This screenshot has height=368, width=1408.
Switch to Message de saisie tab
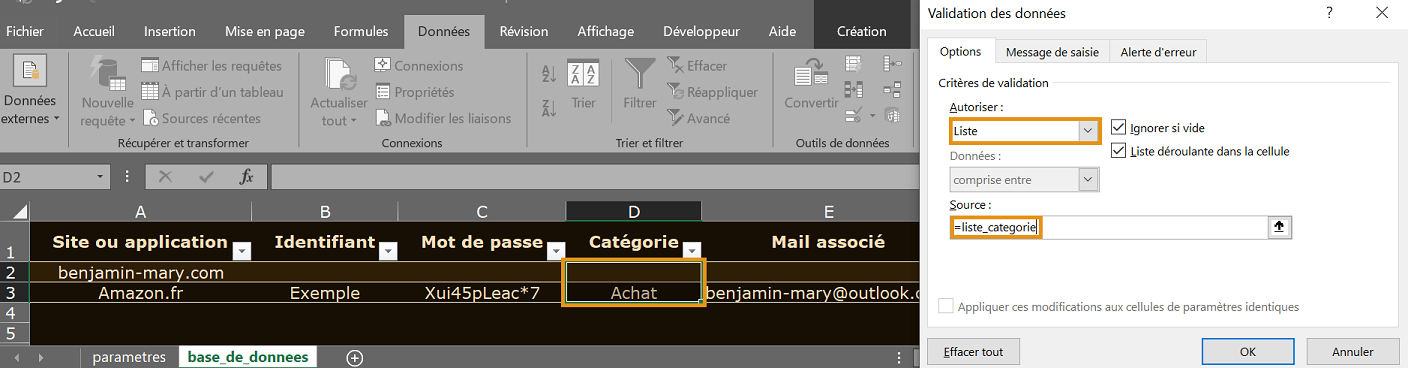pyautogui.click(x=1052, y=52)
